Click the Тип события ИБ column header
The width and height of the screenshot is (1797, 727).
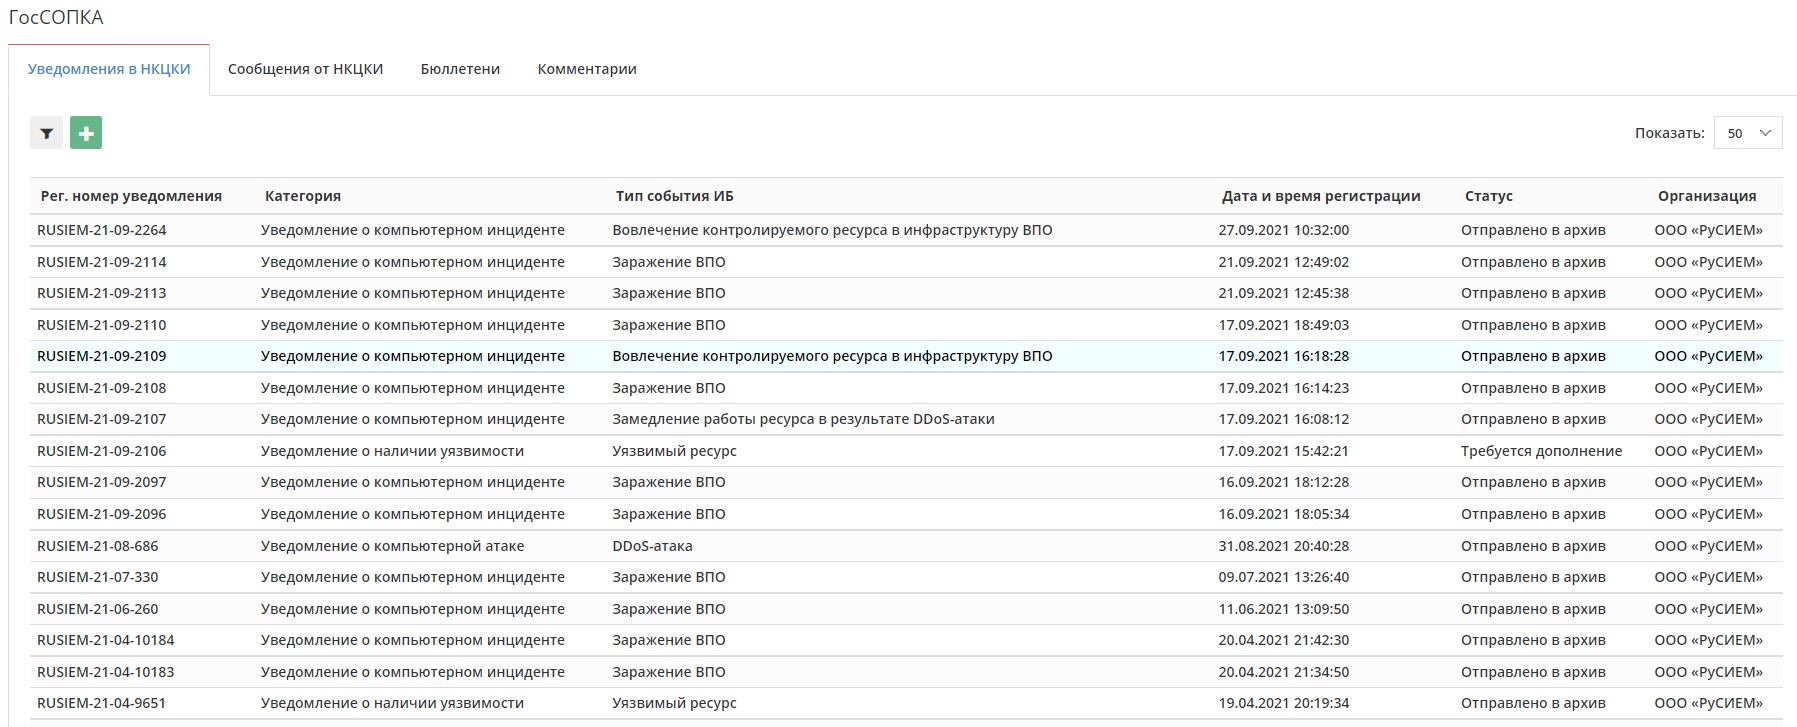click(674, 196)
